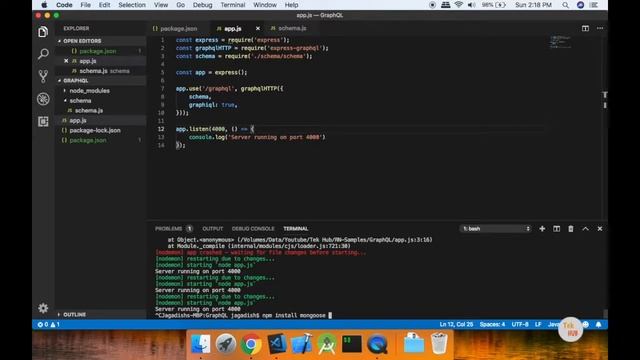The height and width of the screenshot is (360, 640).
Task: Split the editor to the right
Action: click(585, 28)
